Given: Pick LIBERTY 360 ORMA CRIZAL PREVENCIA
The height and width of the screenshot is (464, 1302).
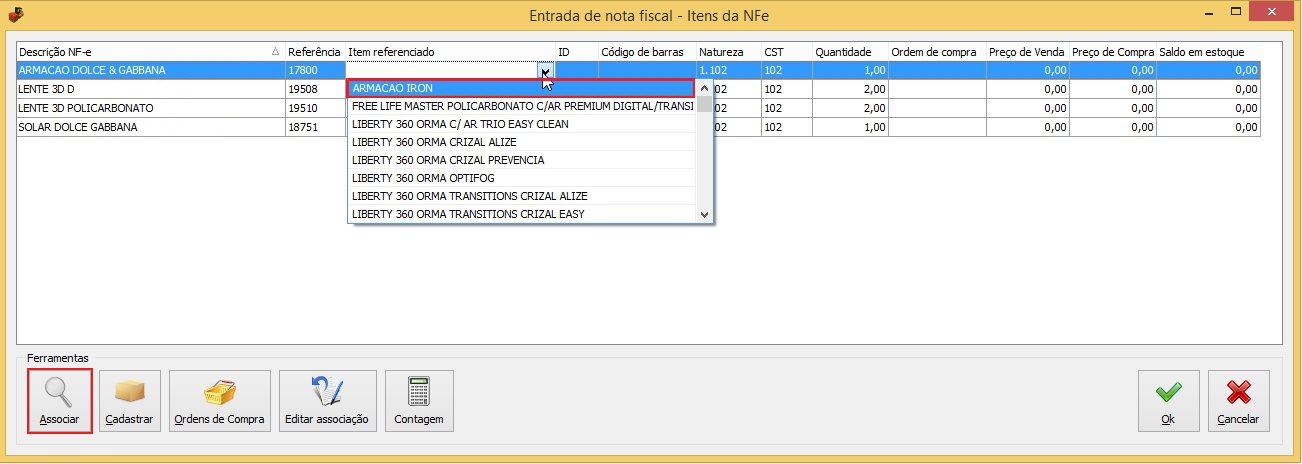Looking at the screenshot, I should 521,160.
